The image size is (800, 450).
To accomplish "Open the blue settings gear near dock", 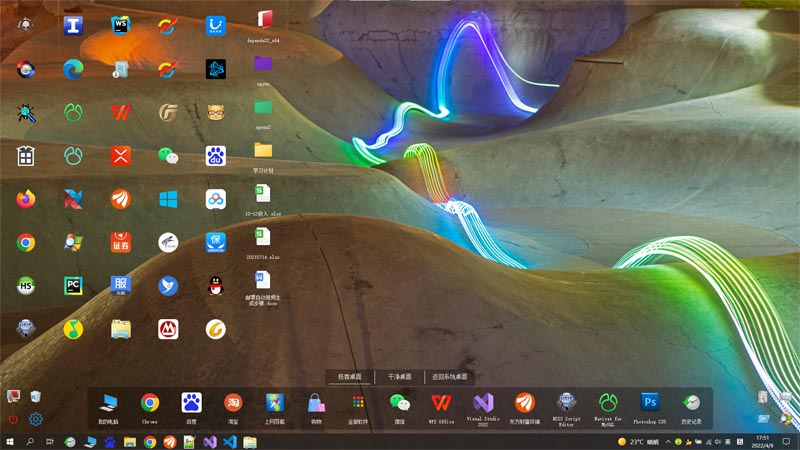I will click(x=35, y=419).
